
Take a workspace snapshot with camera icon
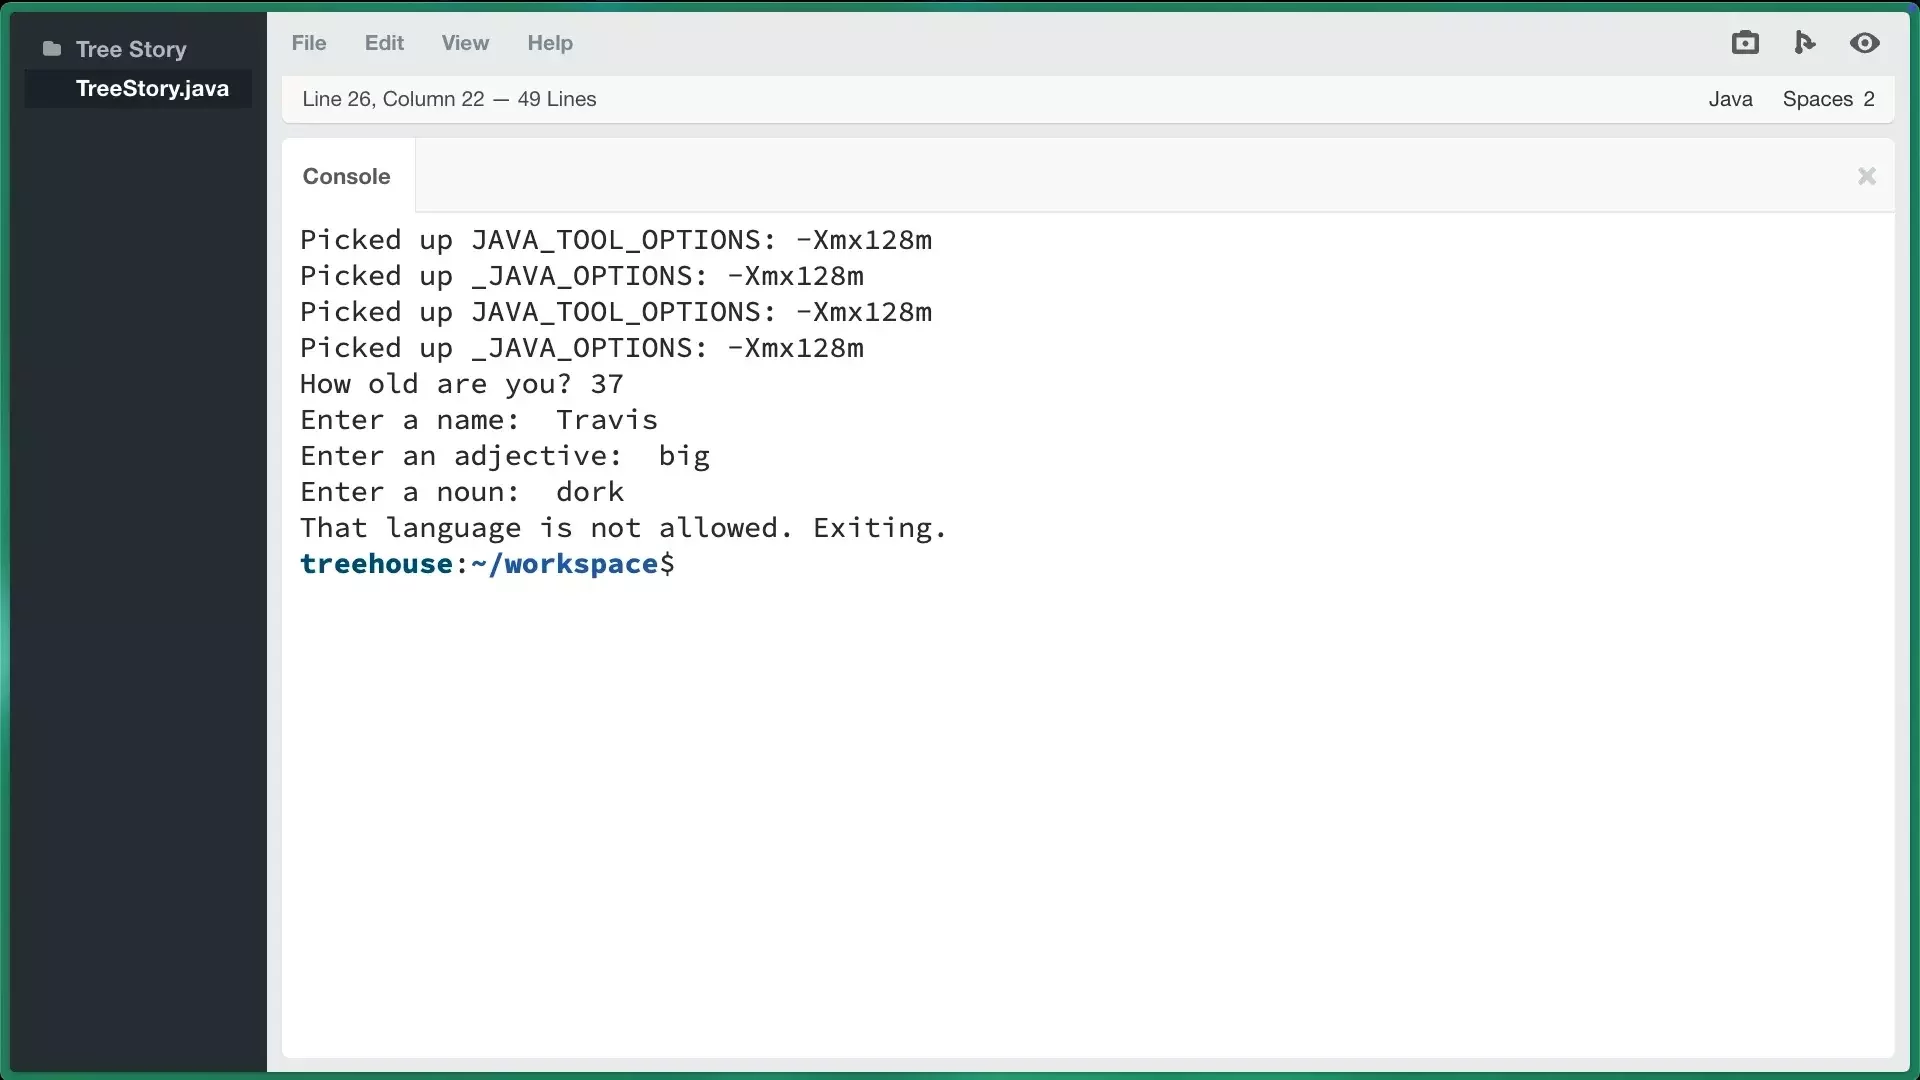point(1745,43)
